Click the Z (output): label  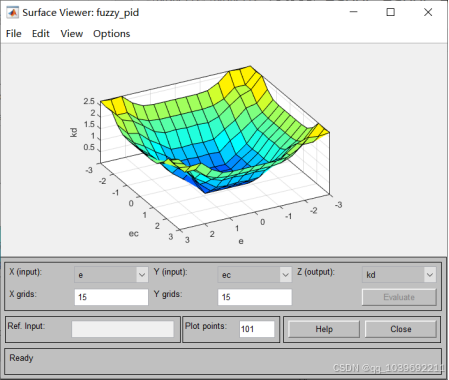coord(316,272)
